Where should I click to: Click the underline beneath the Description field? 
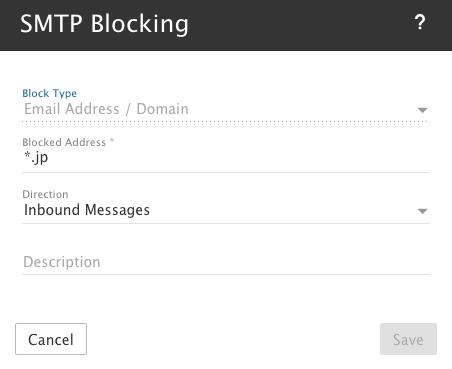point(226,274)
